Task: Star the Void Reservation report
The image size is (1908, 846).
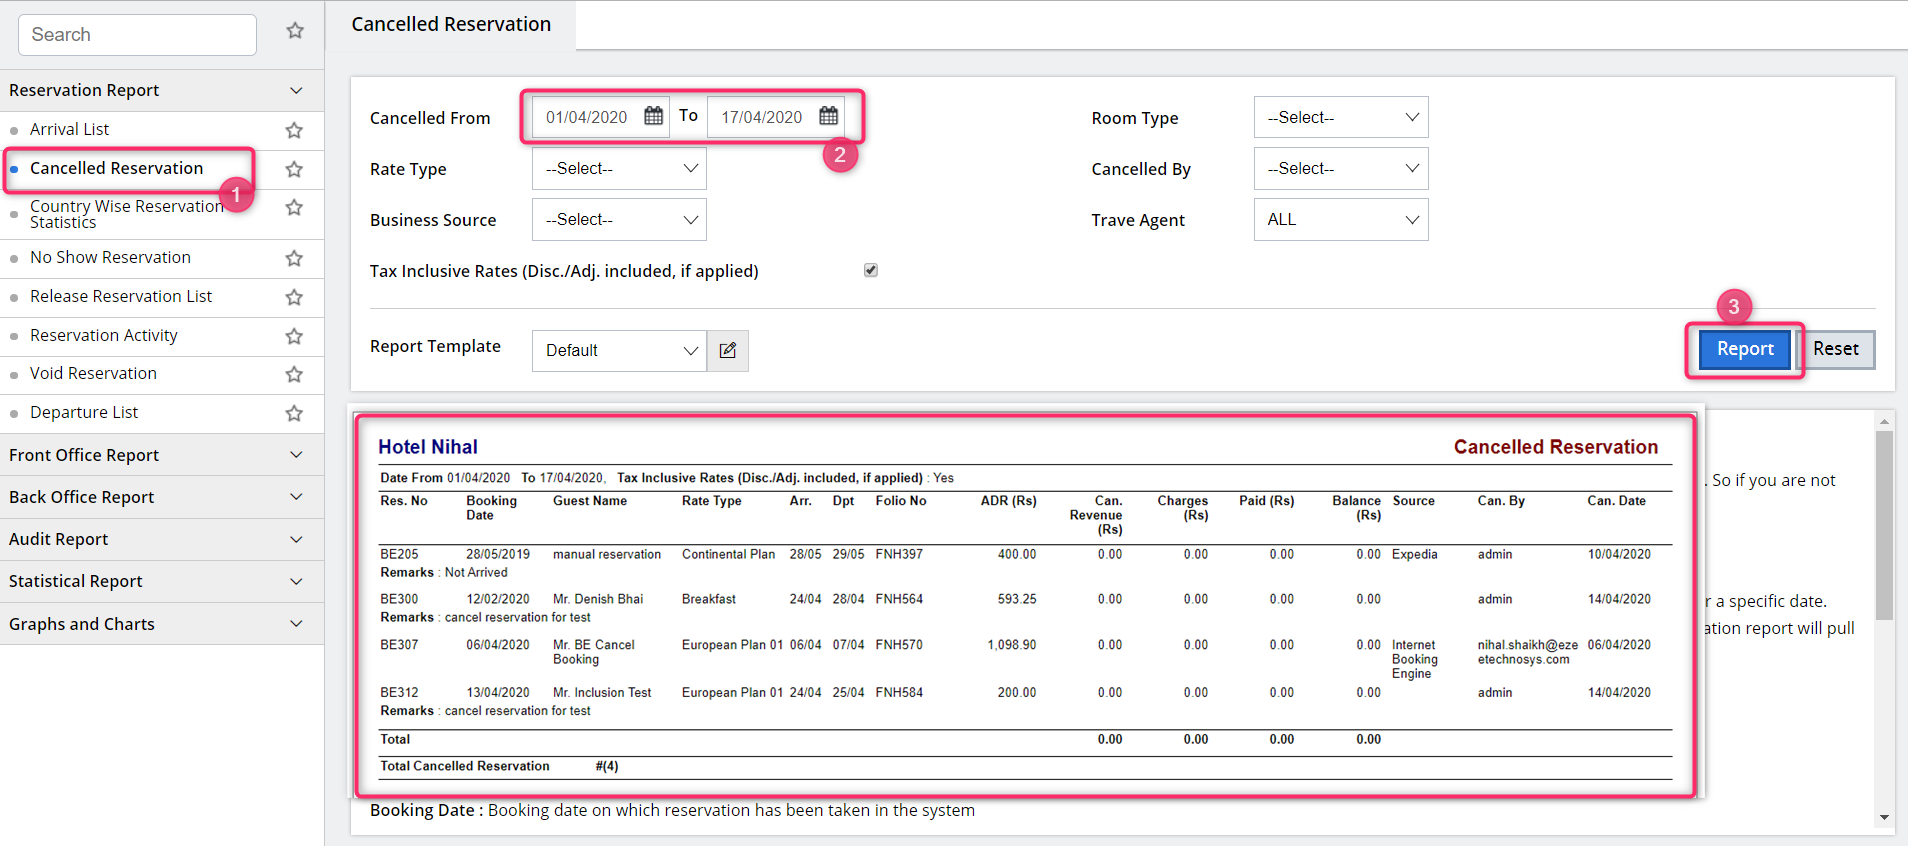Action: [294, 374]
